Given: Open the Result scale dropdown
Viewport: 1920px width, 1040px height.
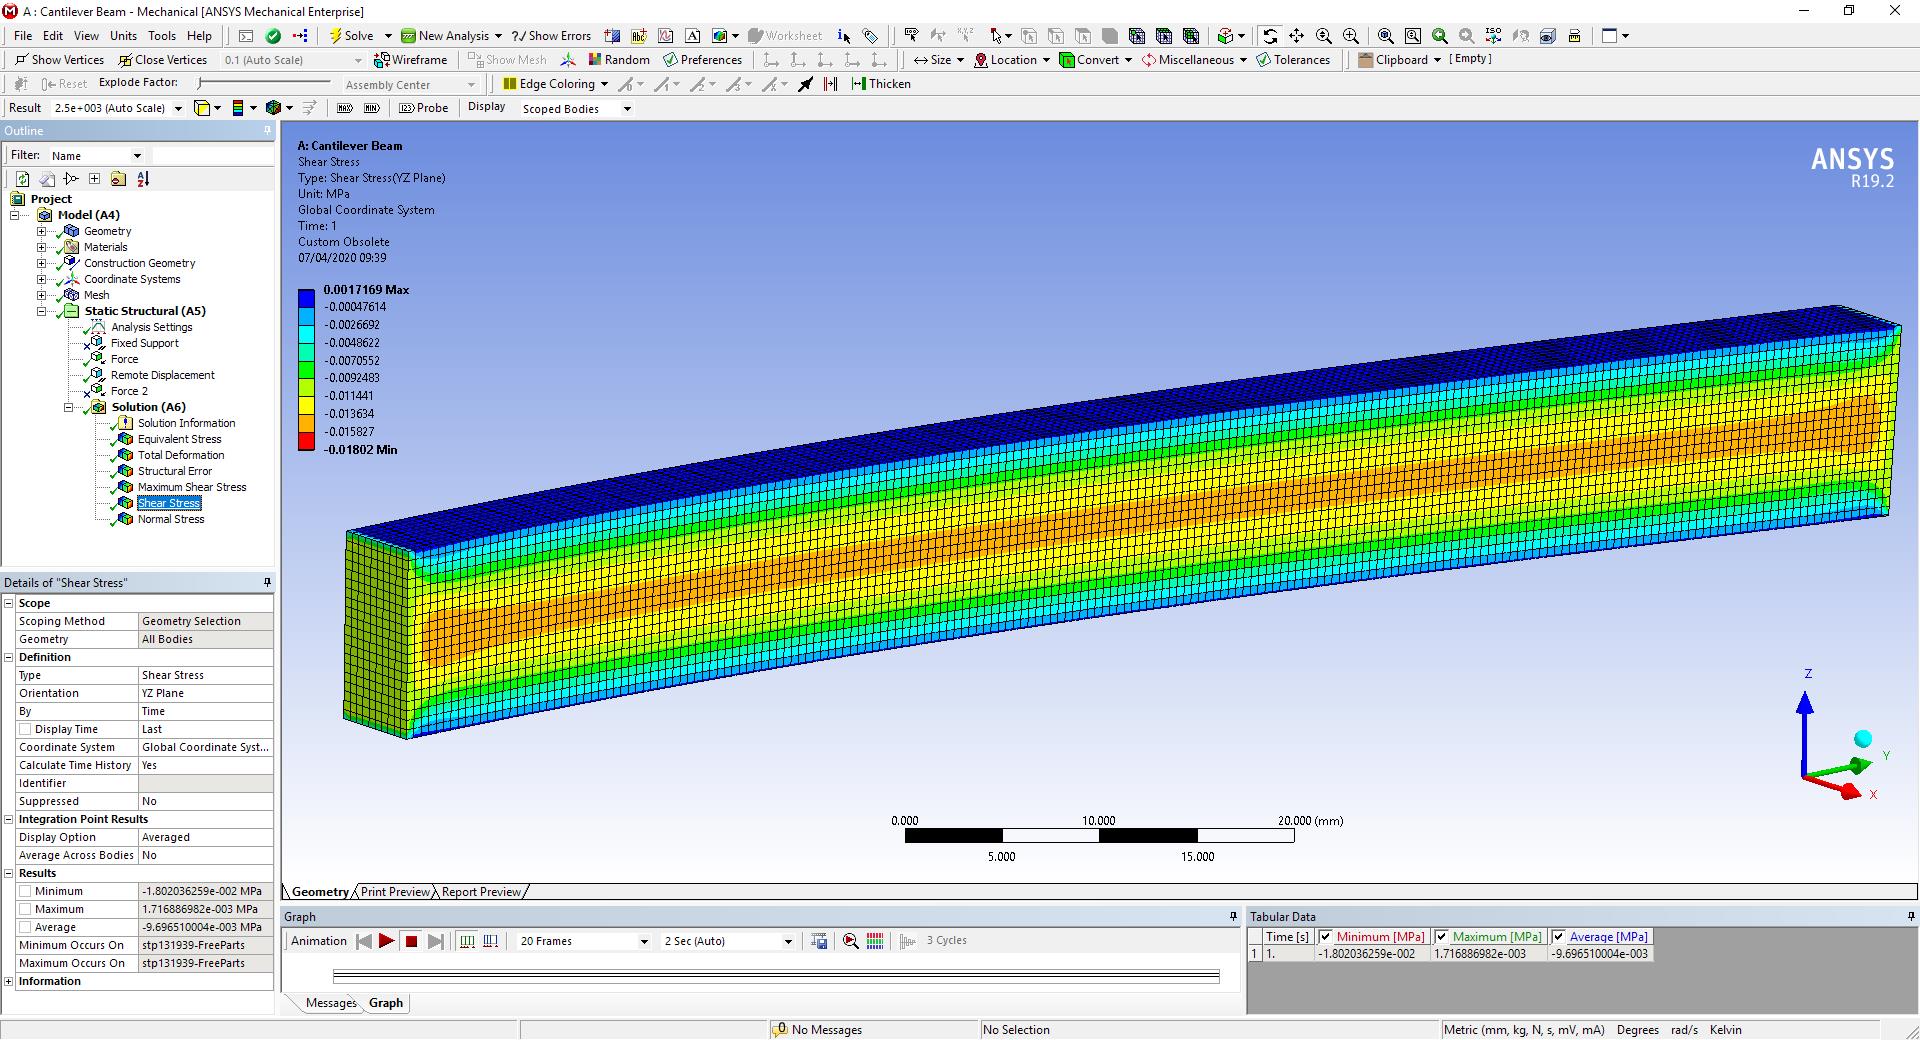Looking at the screenshot, I should pyautogui.click(x=179, y=108).
